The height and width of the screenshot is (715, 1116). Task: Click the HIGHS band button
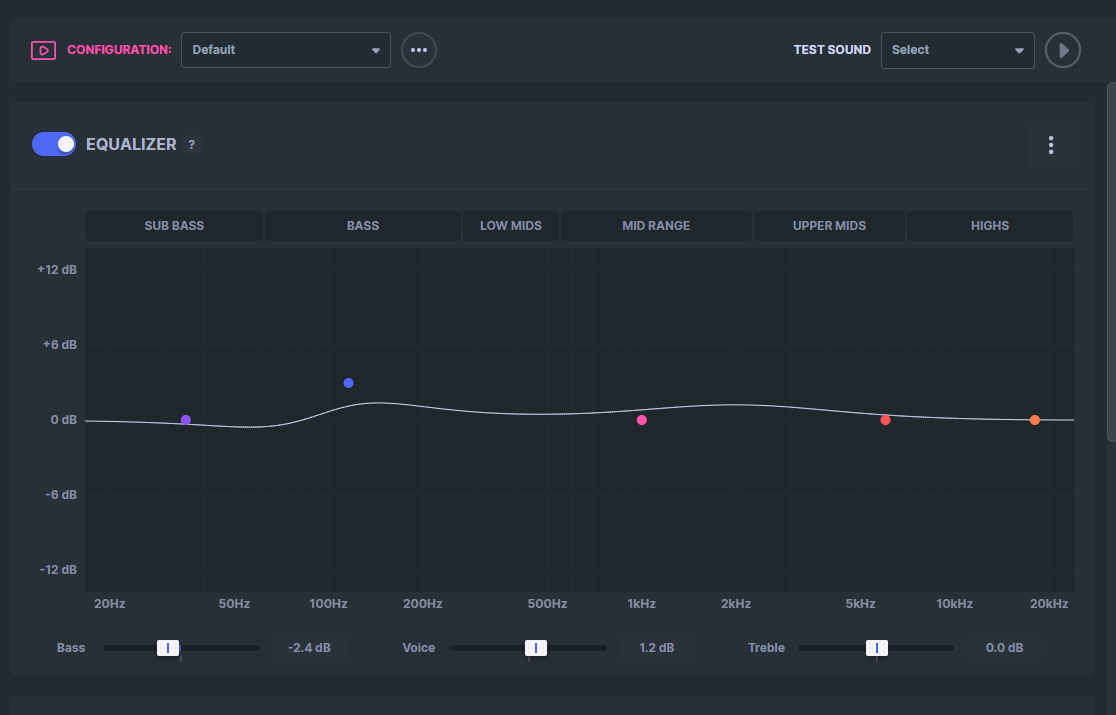[989, 226]
